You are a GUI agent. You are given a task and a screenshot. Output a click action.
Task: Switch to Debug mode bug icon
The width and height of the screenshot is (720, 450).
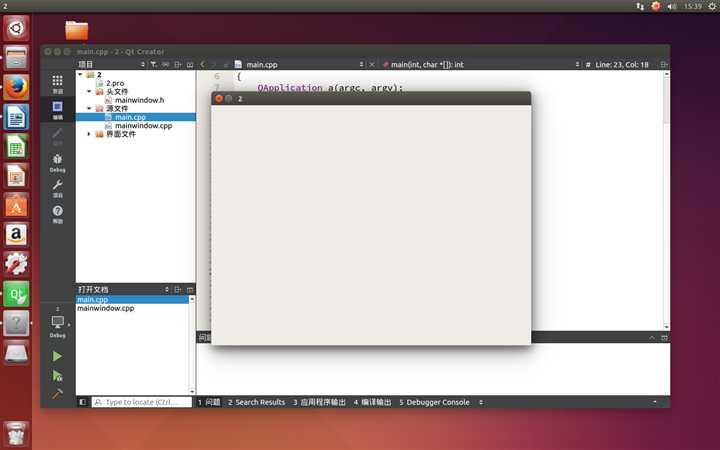pyautogui.click(x=57, y=163)
